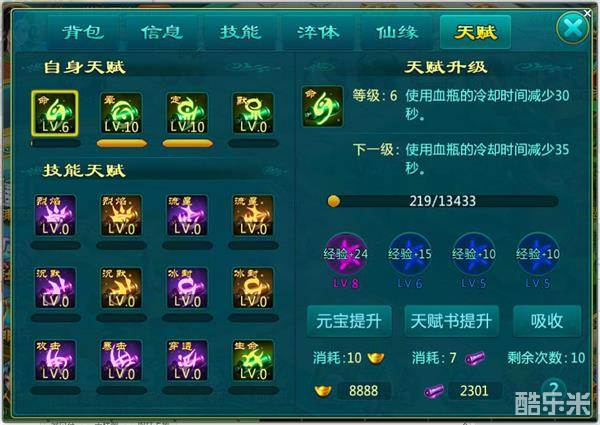Open the 淬体 tab
This screenshot has width=600, height=425.
tap(319, 33)
